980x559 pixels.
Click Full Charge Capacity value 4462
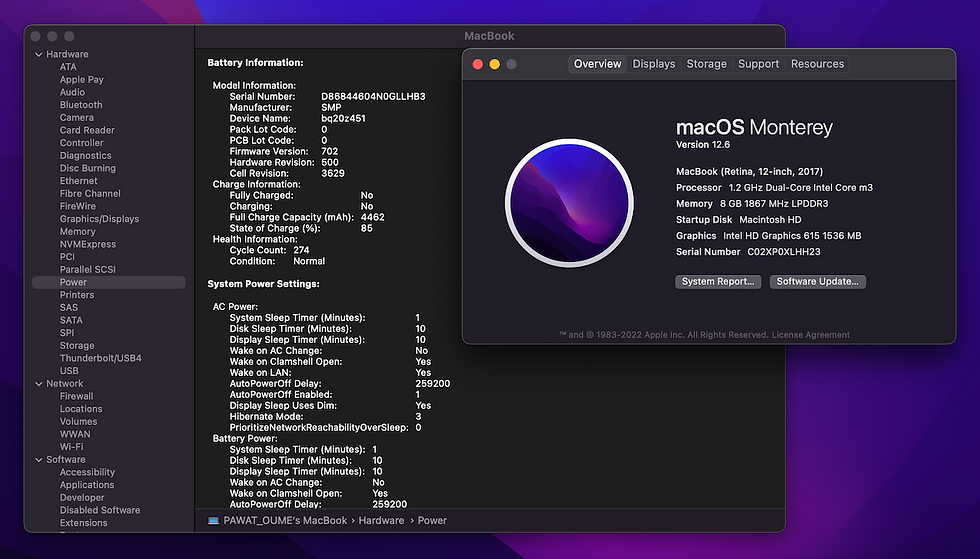[x=372, y=218]
